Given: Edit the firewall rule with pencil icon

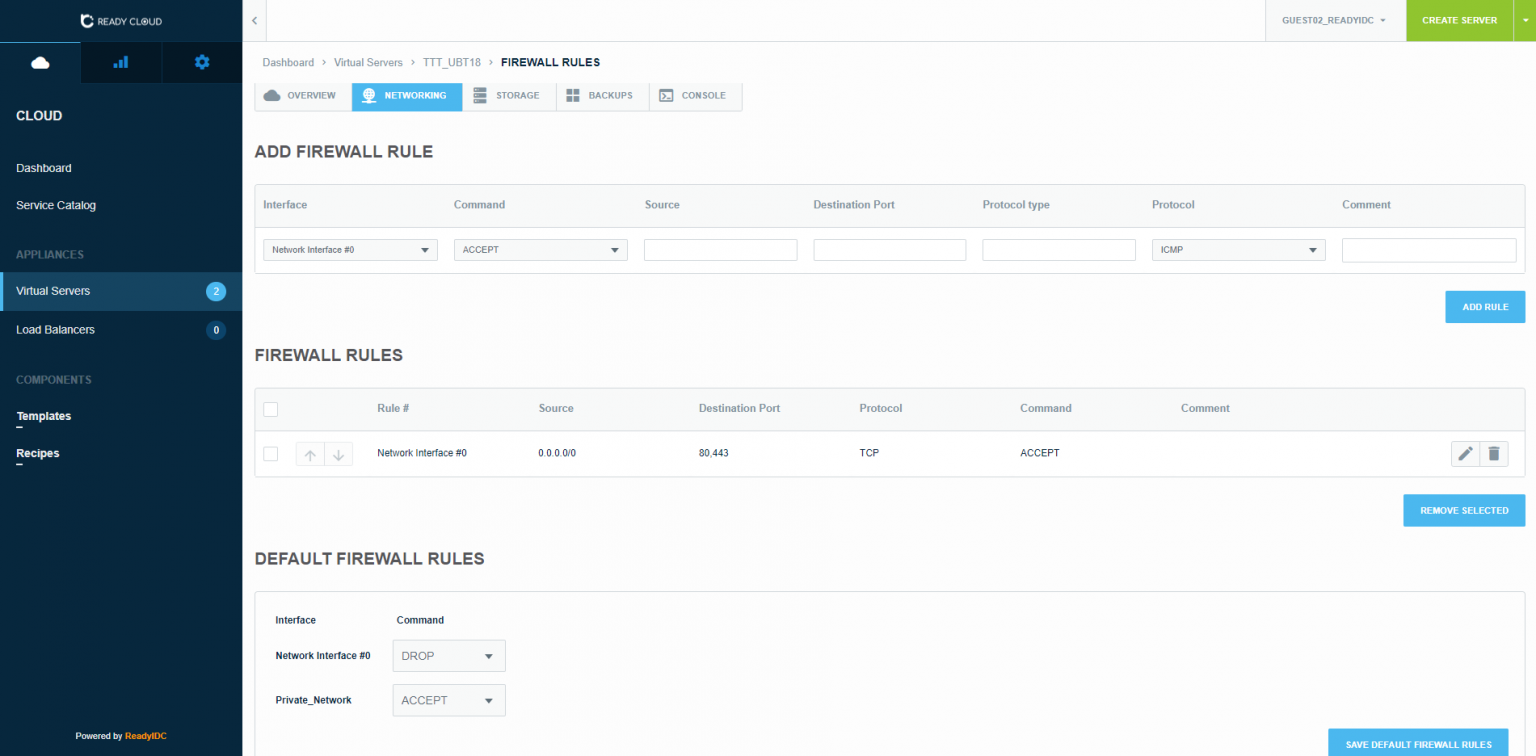Looking at the screenshot, I should [1465, 454].
